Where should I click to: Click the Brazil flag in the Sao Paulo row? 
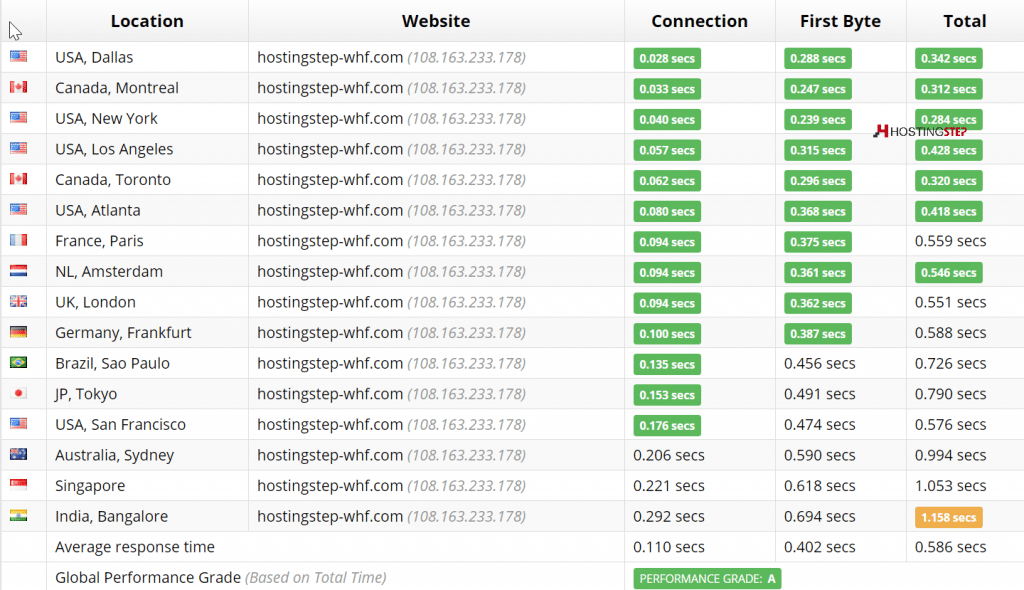(x=18, y=362)
